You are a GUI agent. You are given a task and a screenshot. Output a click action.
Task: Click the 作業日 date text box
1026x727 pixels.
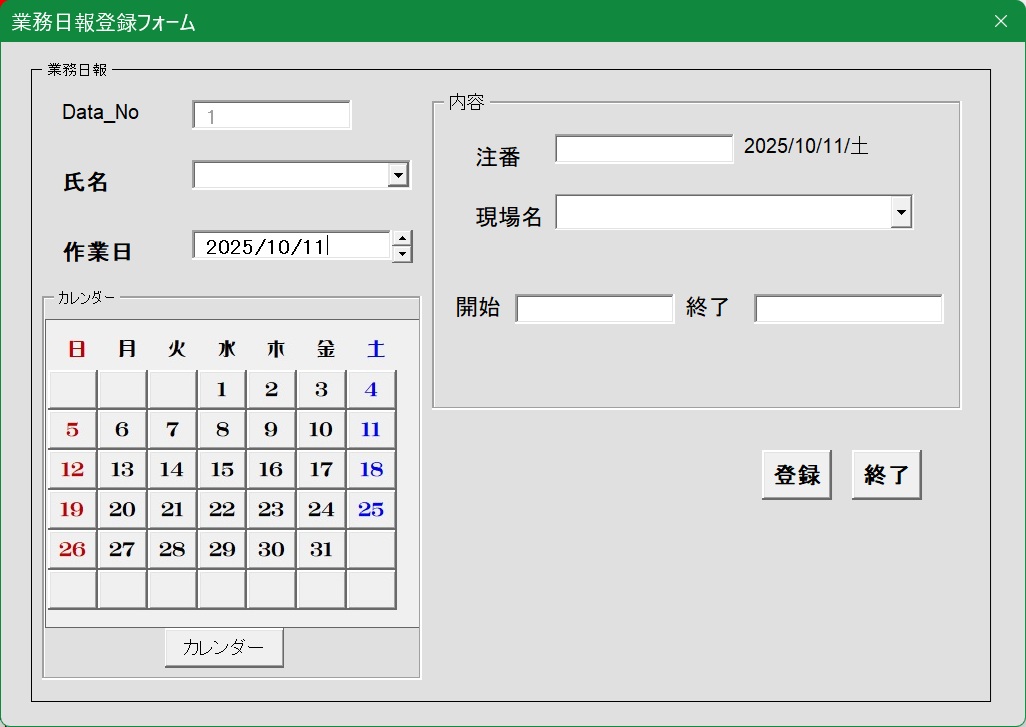click(x=290, y=246)
